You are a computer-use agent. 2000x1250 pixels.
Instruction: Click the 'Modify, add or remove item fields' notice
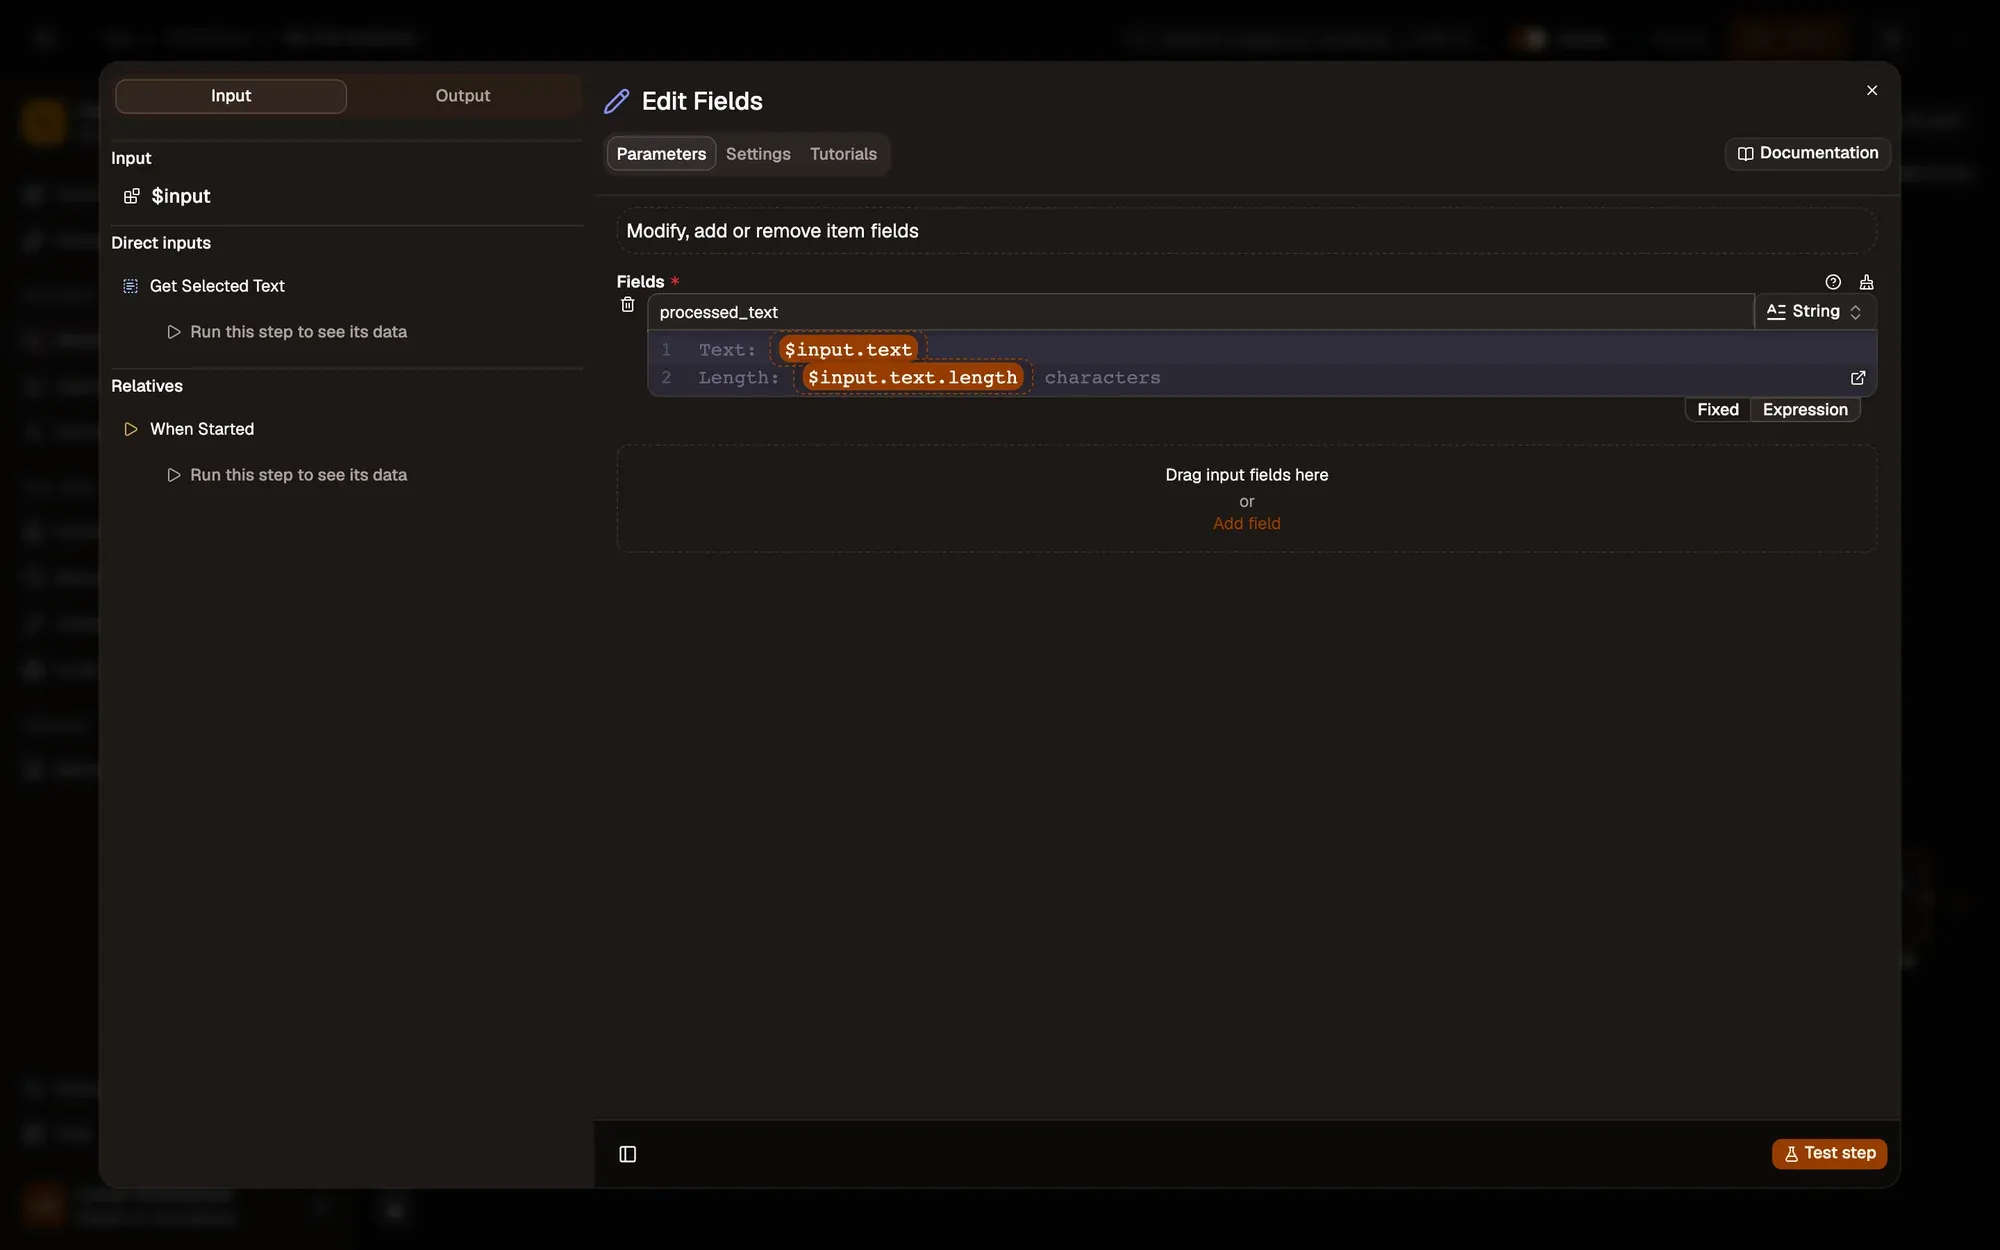pyautogui.click(x=1246, y=231)
